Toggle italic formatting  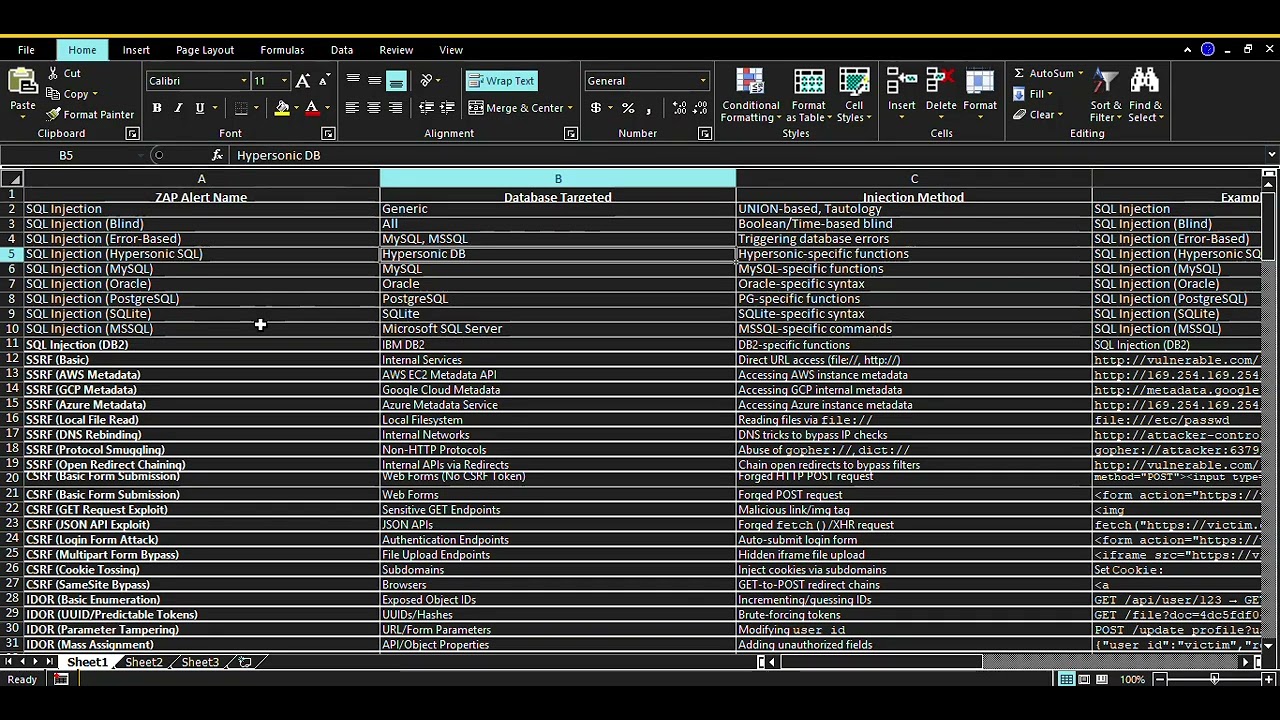coord(178,108)
